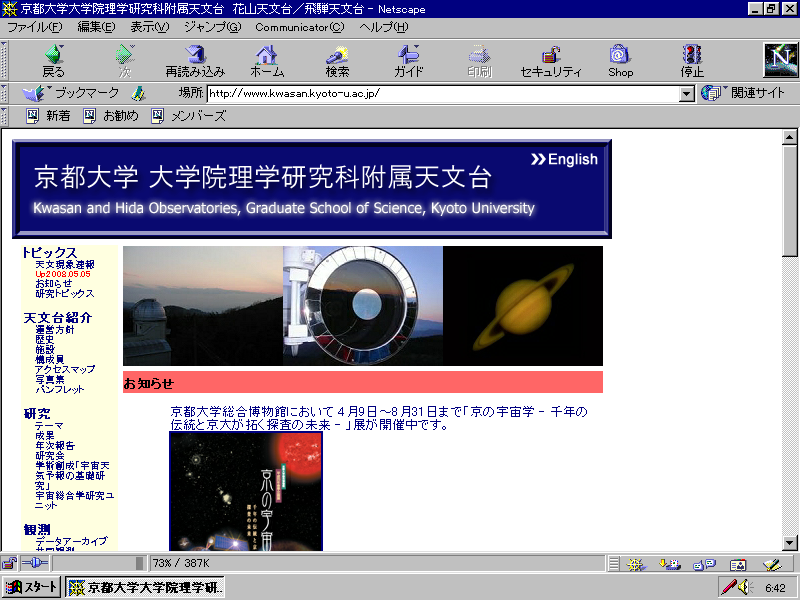Open the Shop toolbar button
Screen dimensions: 800x600
(x=620, y=61)
